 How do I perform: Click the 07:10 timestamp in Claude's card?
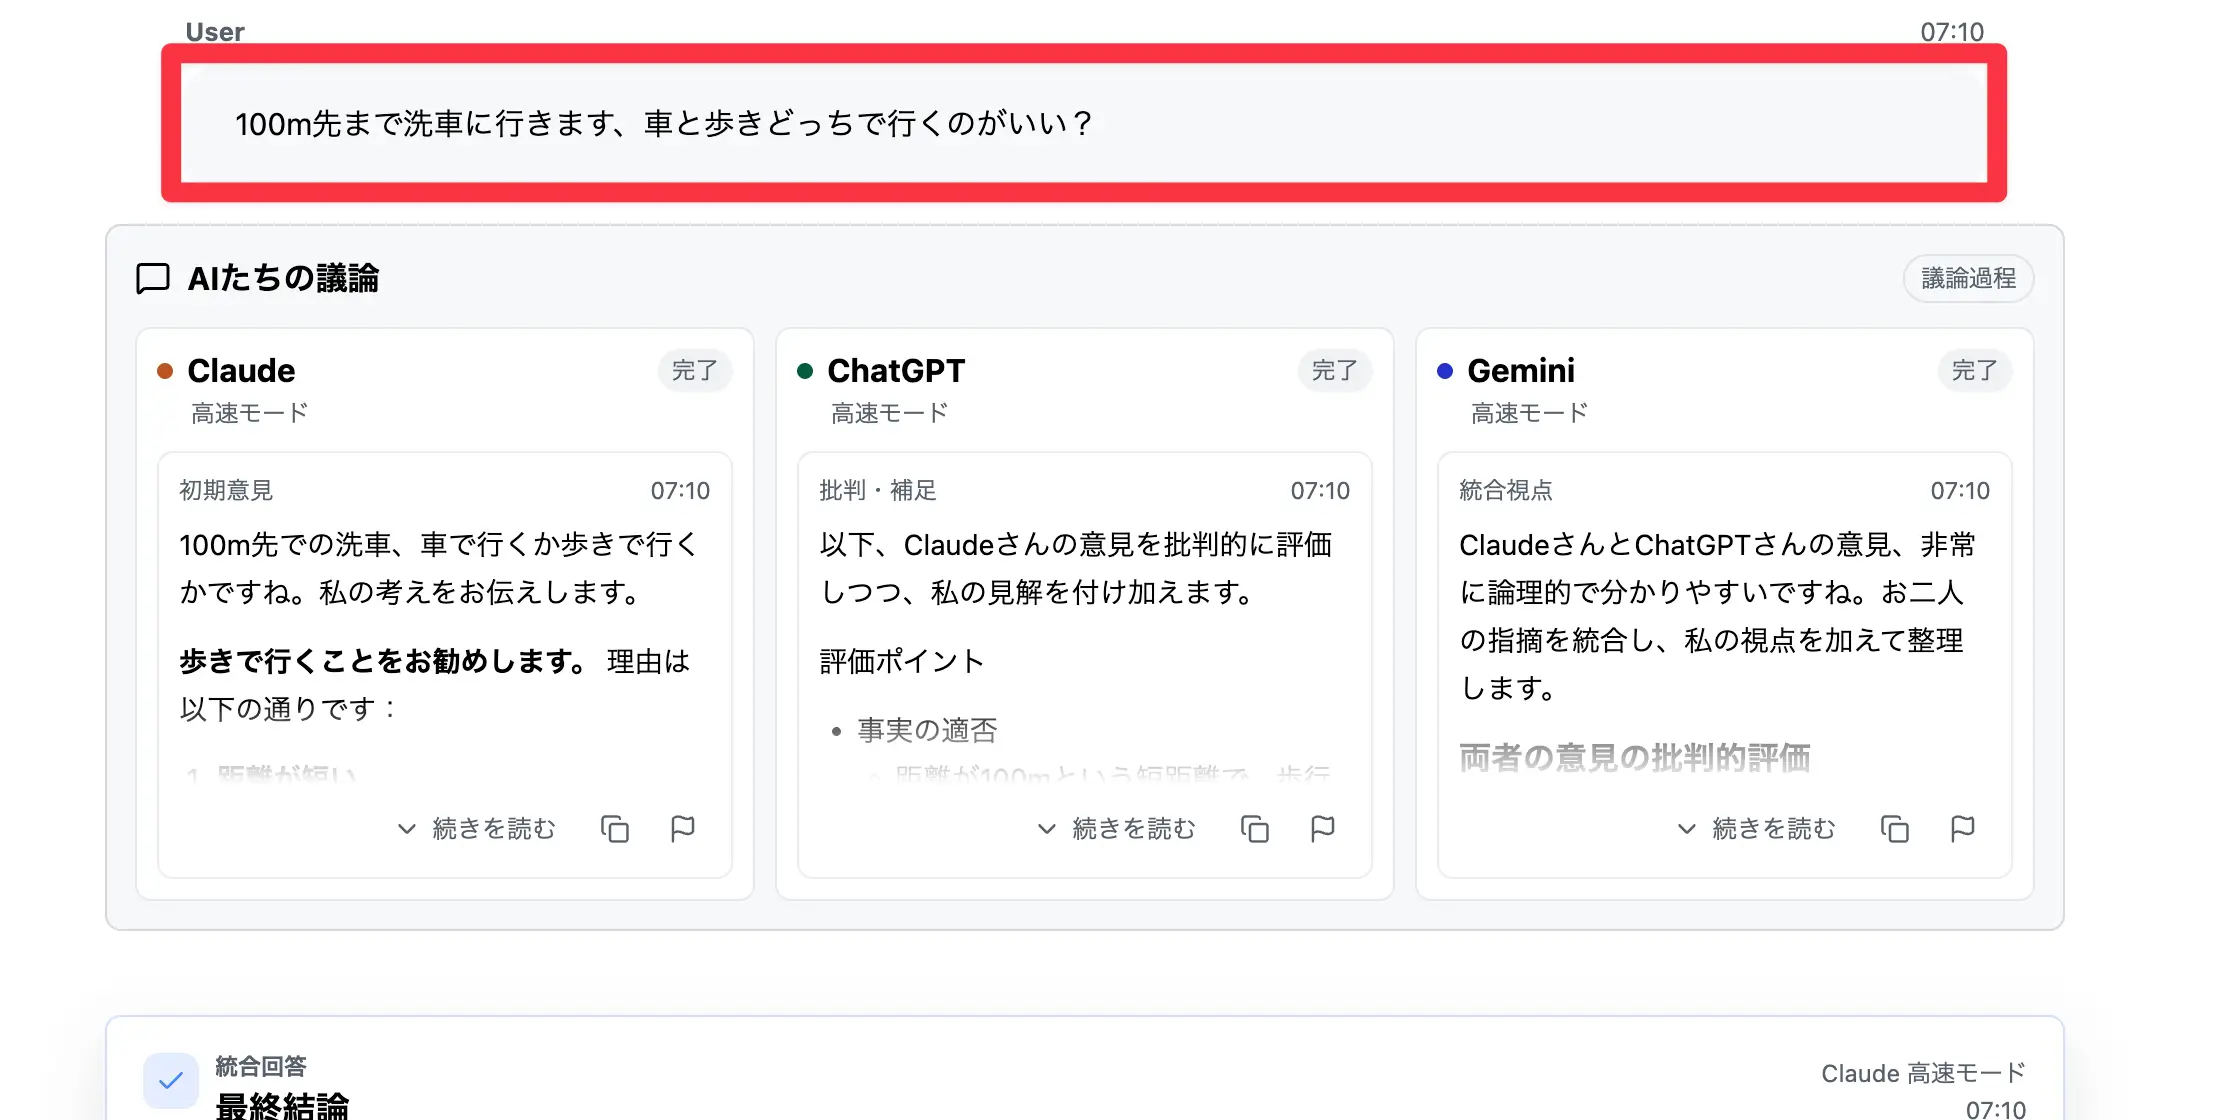pyautogui.click(x=680, y=490)
